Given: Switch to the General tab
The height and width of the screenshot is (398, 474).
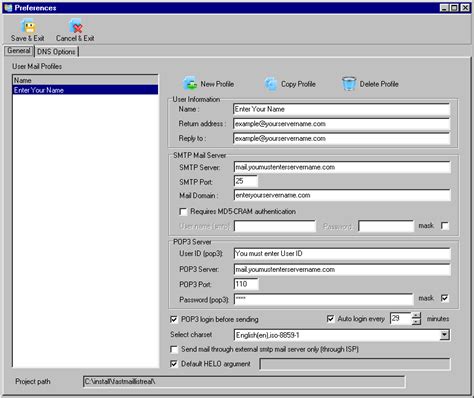Looking at the screenshot, I should [x=19, y=51].
